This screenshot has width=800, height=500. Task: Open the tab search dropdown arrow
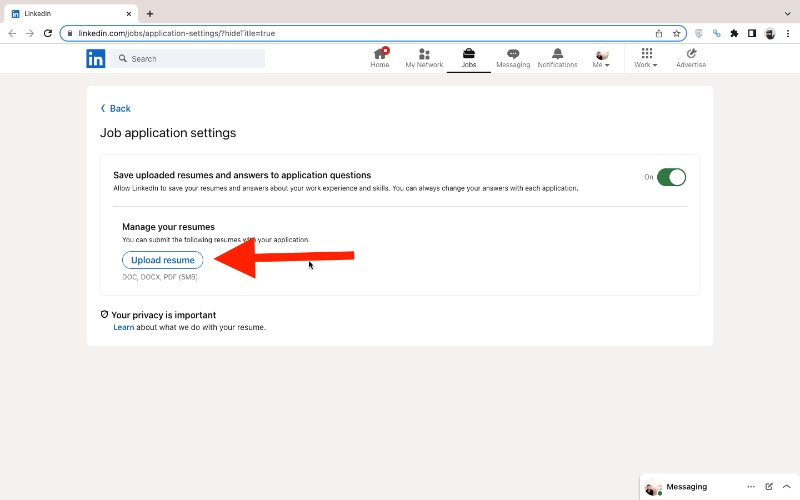coord(788,14)
